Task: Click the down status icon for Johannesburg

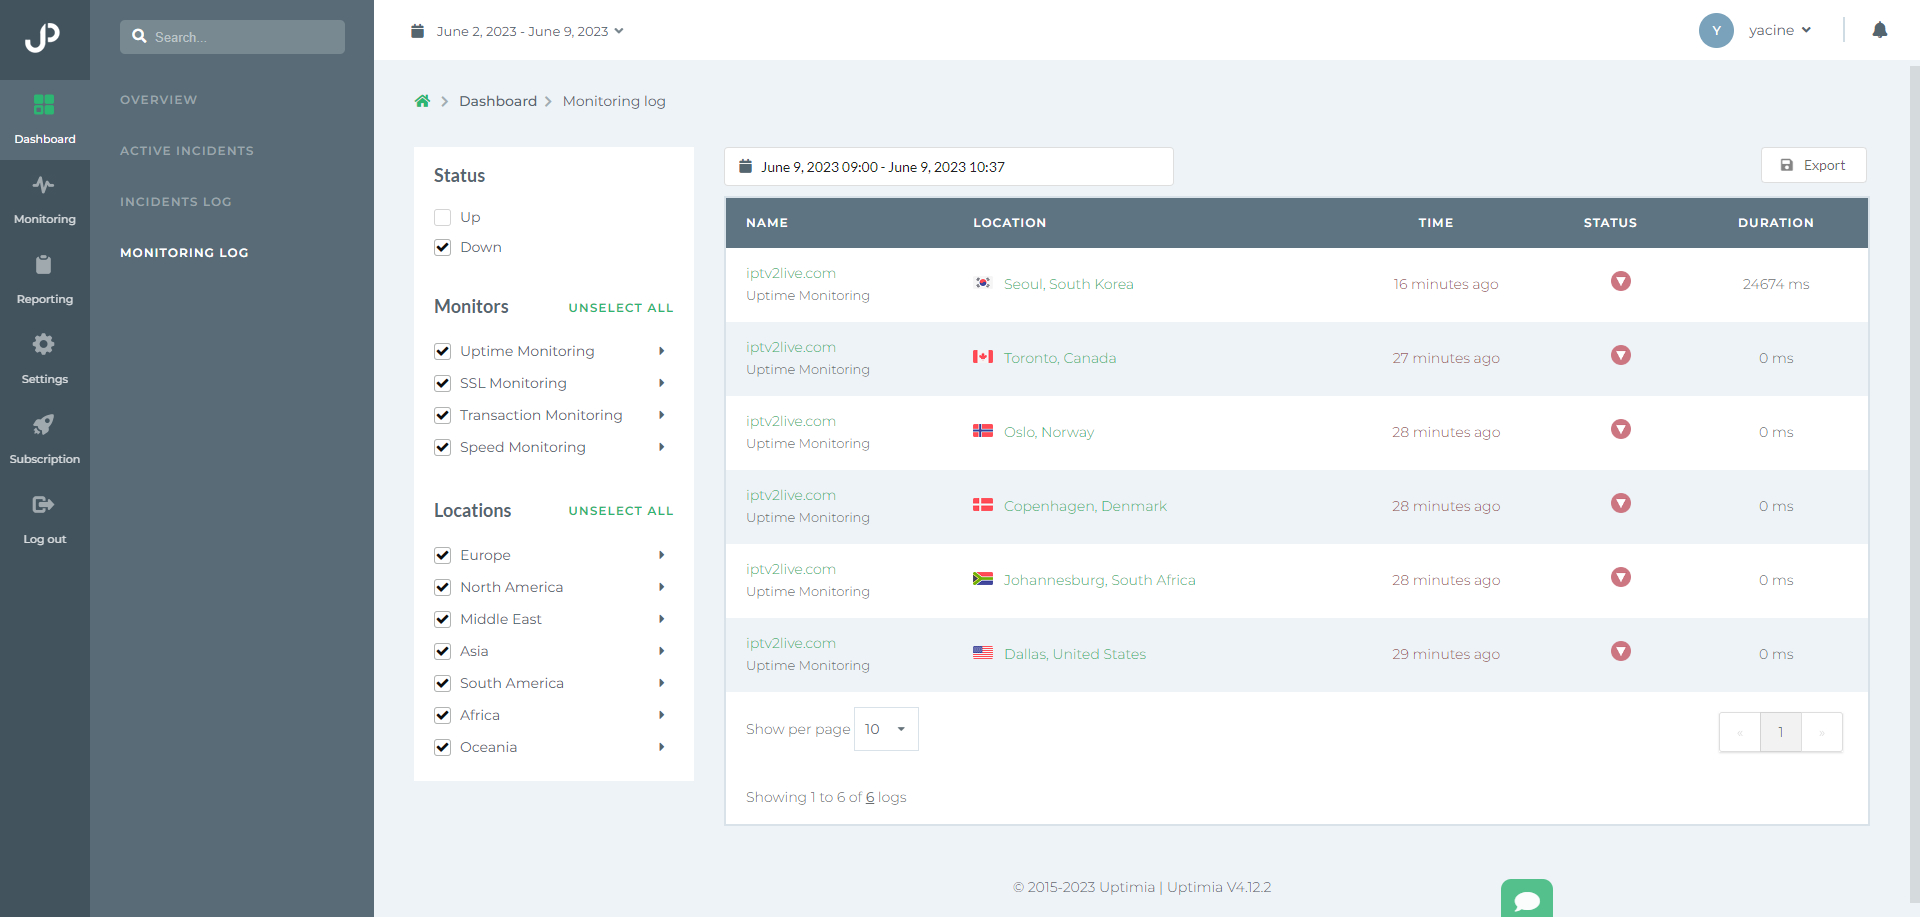Action: [1621, 578]
